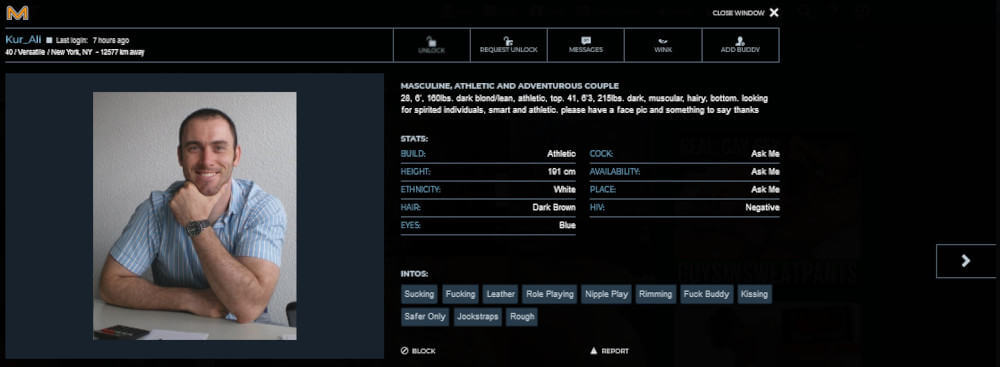Click the height value 191 cm

click(561, 172)
